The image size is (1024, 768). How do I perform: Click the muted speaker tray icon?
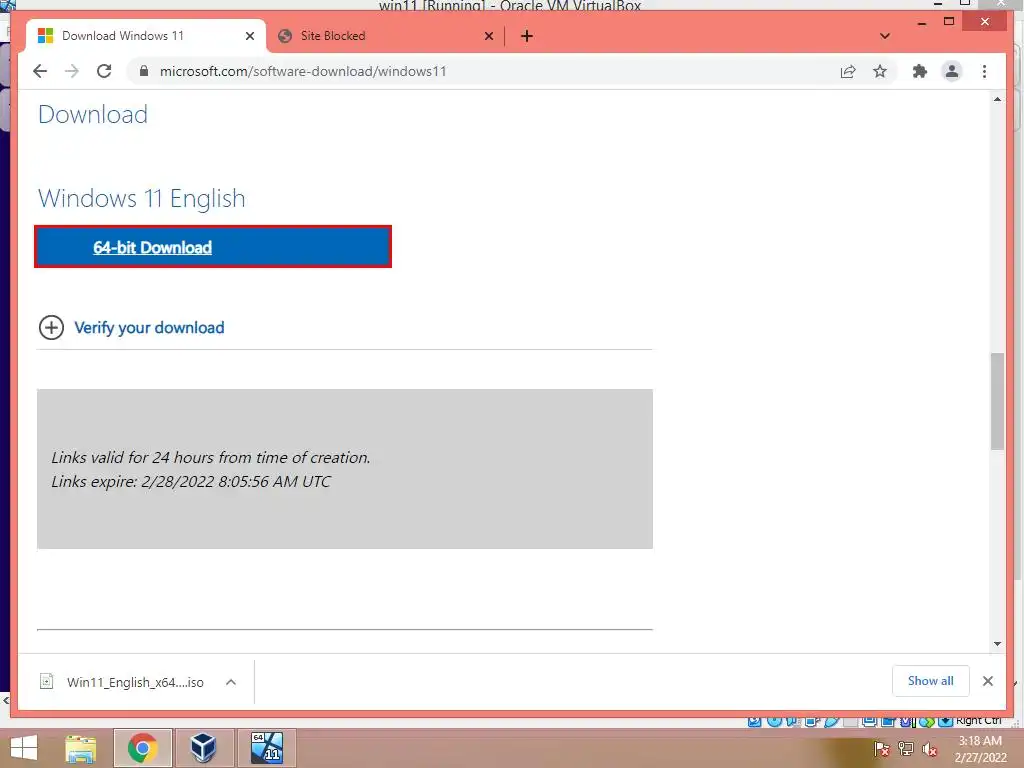click(930, 749)
